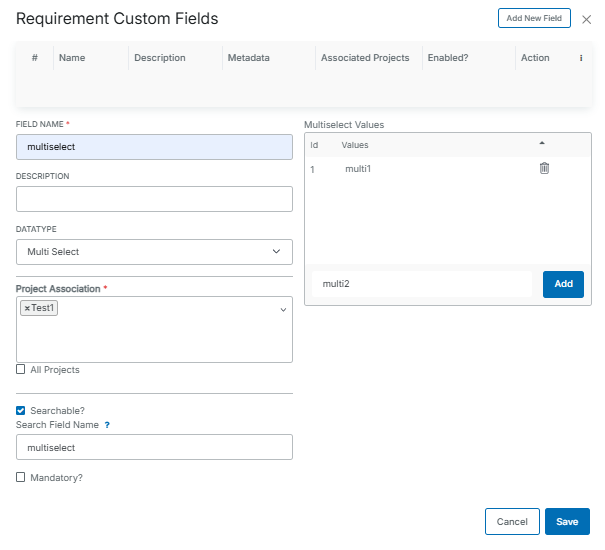
Task: Open the Datatype dropdown
Action: click(x=154, y=252)
